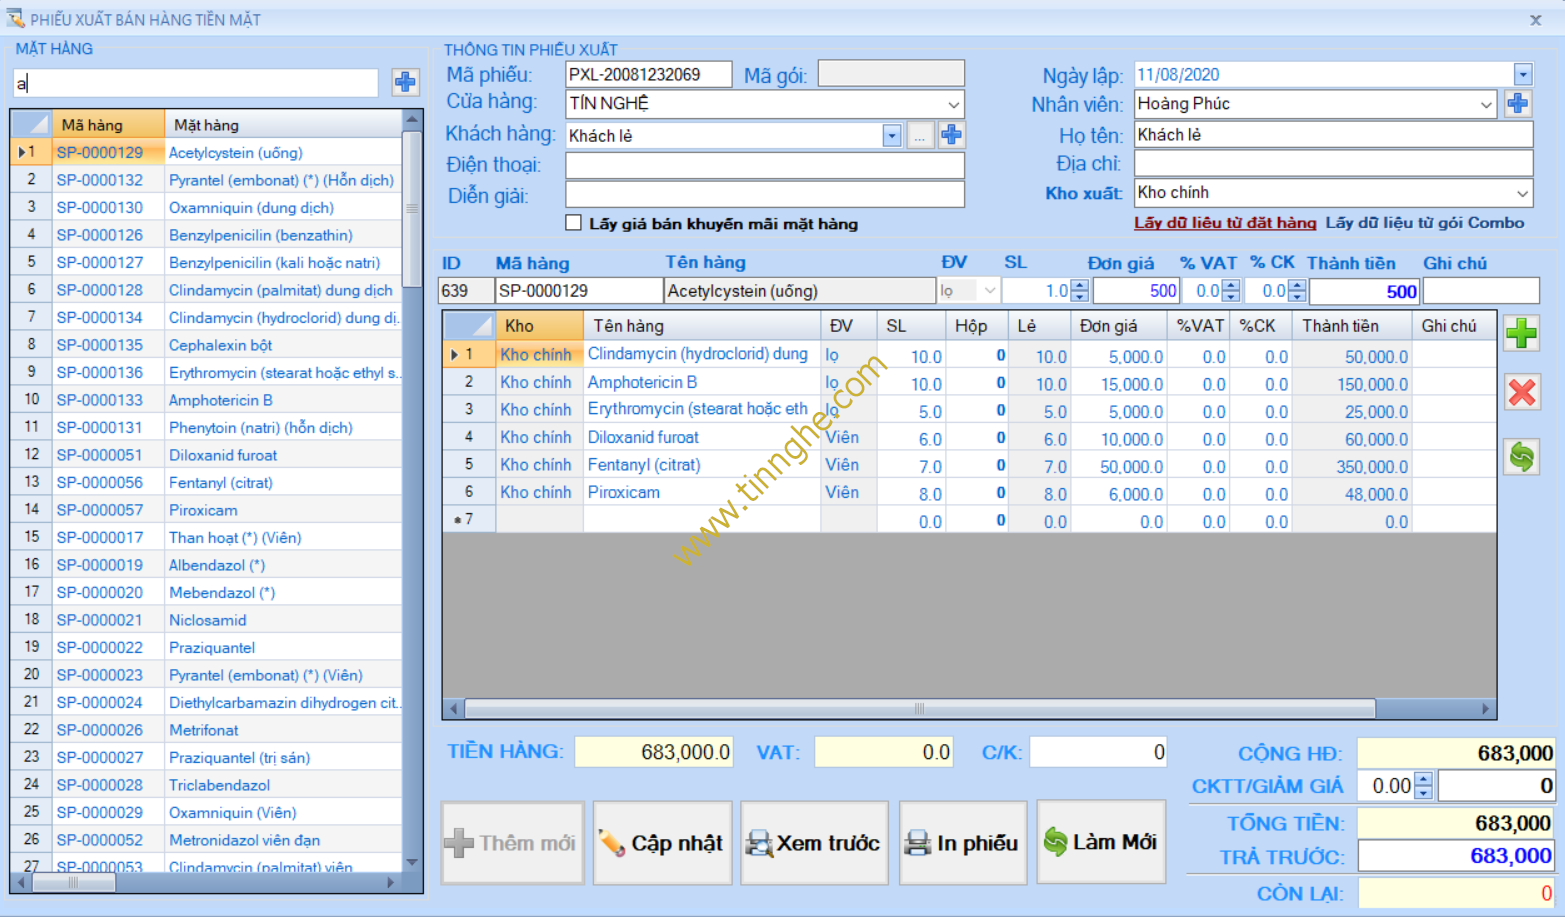Select Piroxicam row in order grid
This screenshot has height=917, width=1565.
coord(969,492)
